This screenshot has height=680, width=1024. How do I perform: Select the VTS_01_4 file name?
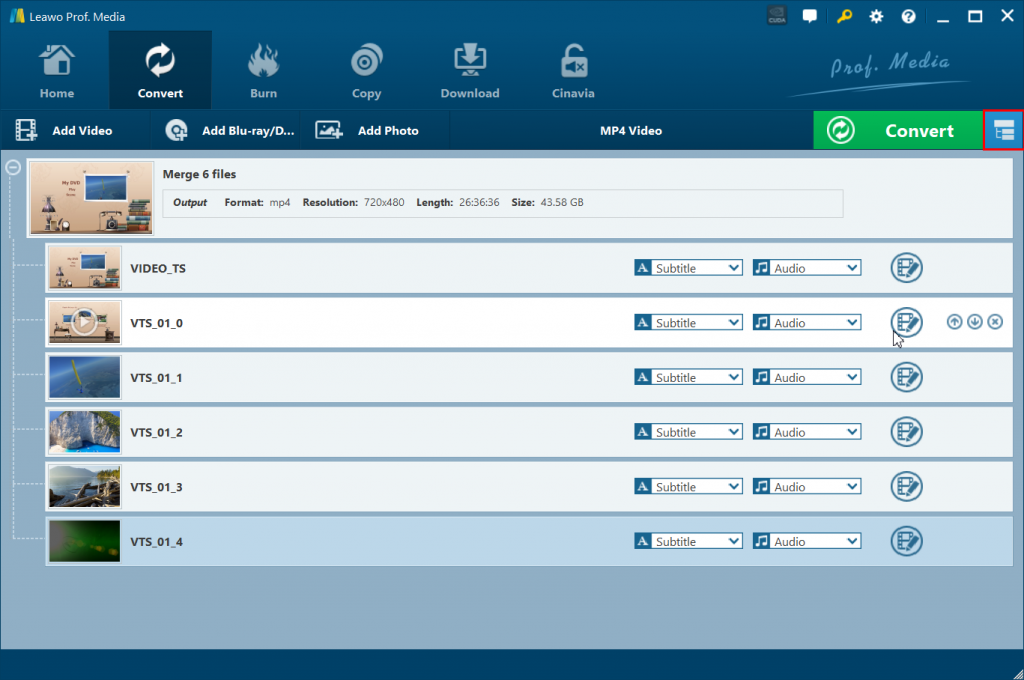pos(156,542)
